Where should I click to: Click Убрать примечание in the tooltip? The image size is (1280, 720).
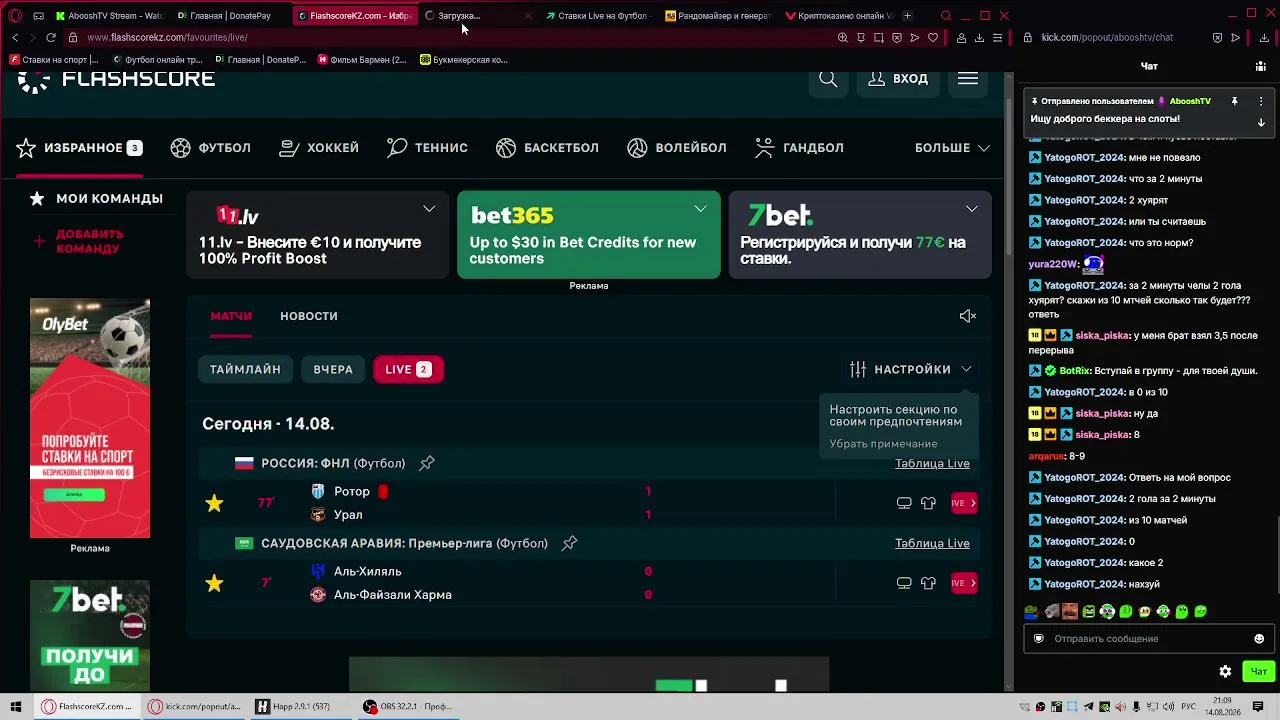(883, 444)
